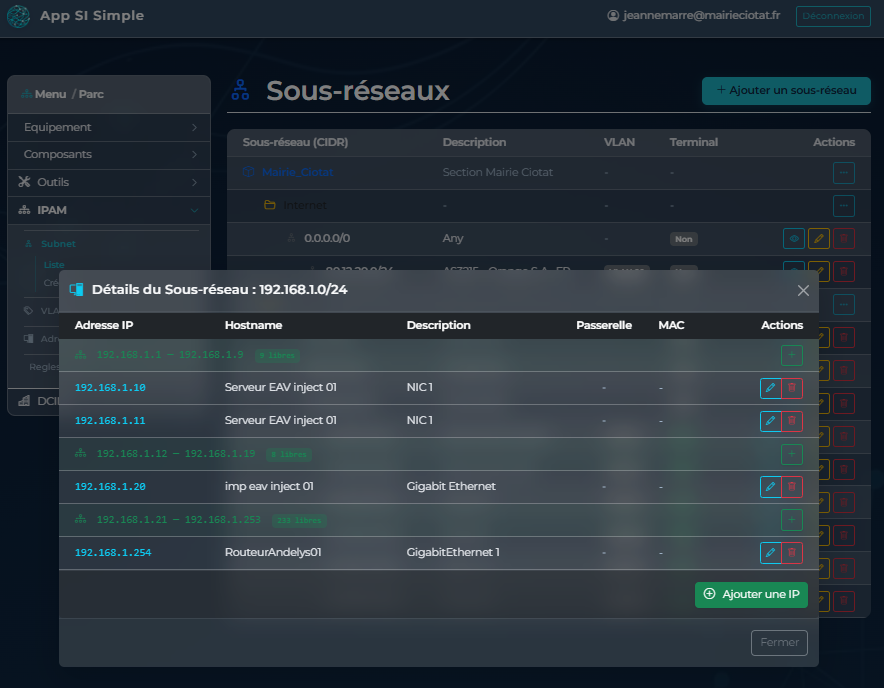This screenshot has height=688, width=884.
Task: Open IP address 192.168.1.11 link
Action: [110, 421]
